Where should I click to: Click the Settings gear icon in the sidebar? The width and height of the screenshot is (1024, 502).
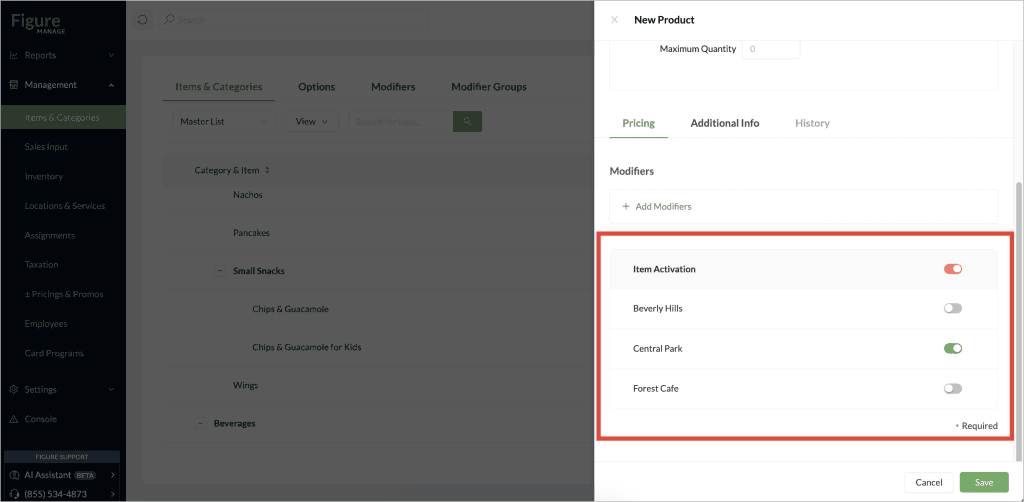pyautogui.click(x=14, y=390)
